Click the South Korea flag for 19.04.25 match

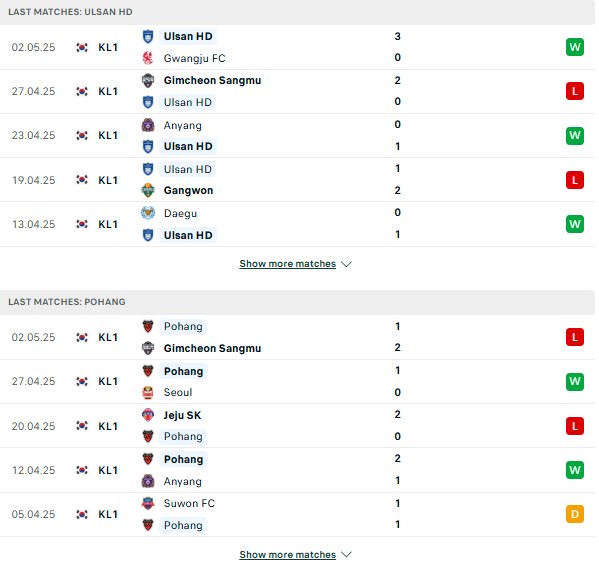tap(82, 180)
